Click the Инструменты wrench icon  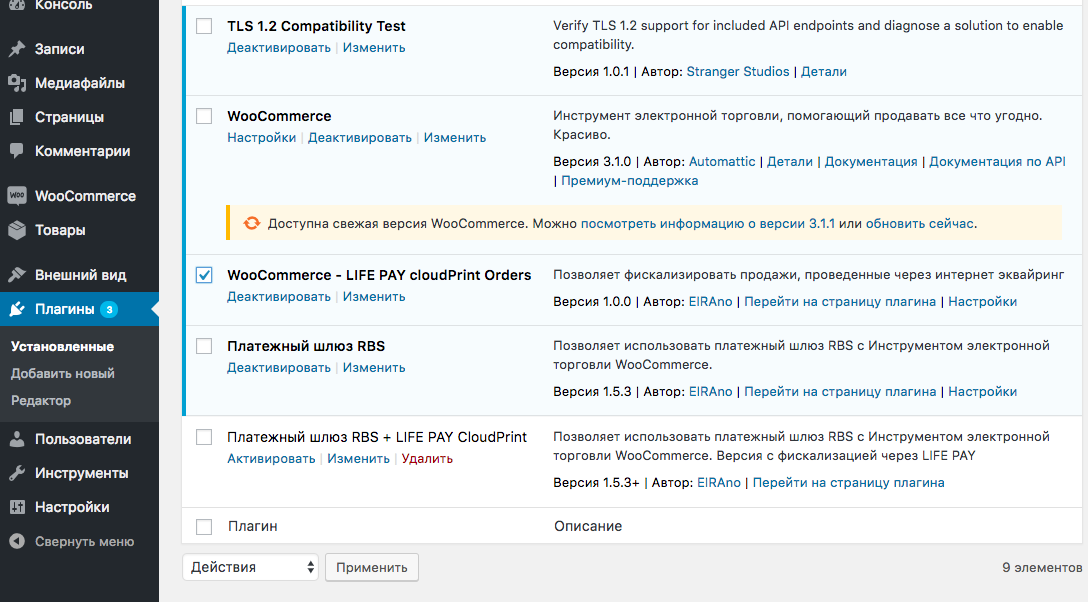point(17,473)
